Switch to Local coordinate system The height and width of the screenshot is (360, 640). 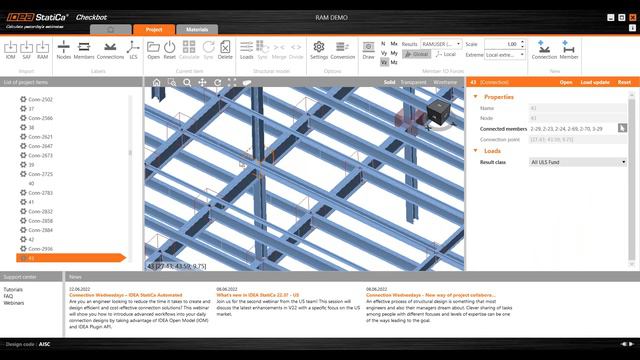[446, 54]
